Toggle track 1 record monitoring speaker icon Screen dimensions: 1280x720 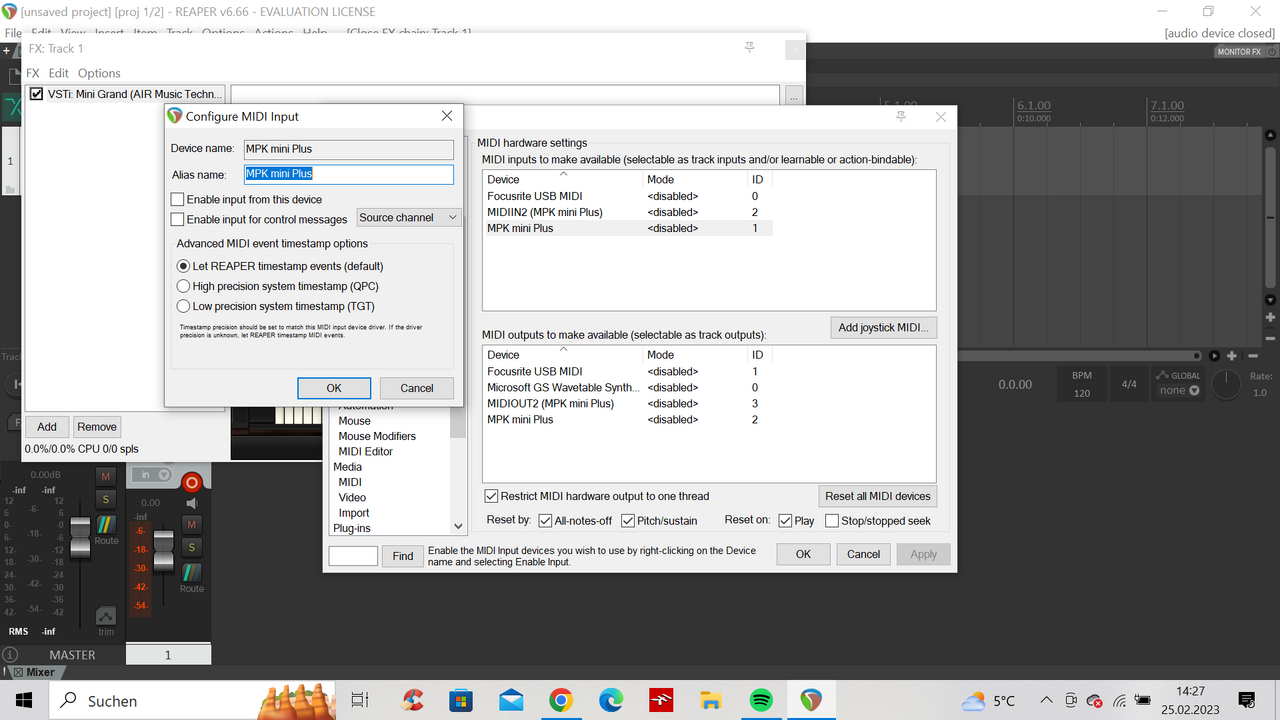pos(193,503)
